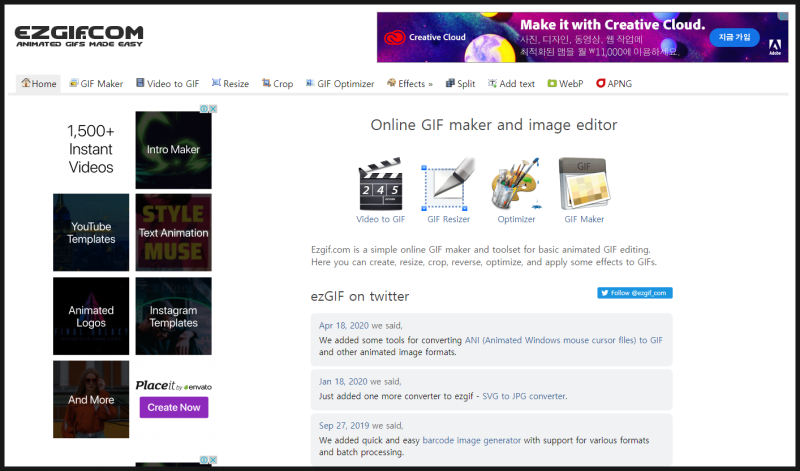This screenshot has height=471, width=800.
Task: Click the ad info icon on Placeit ad
Action: click(x=204, y=109)
